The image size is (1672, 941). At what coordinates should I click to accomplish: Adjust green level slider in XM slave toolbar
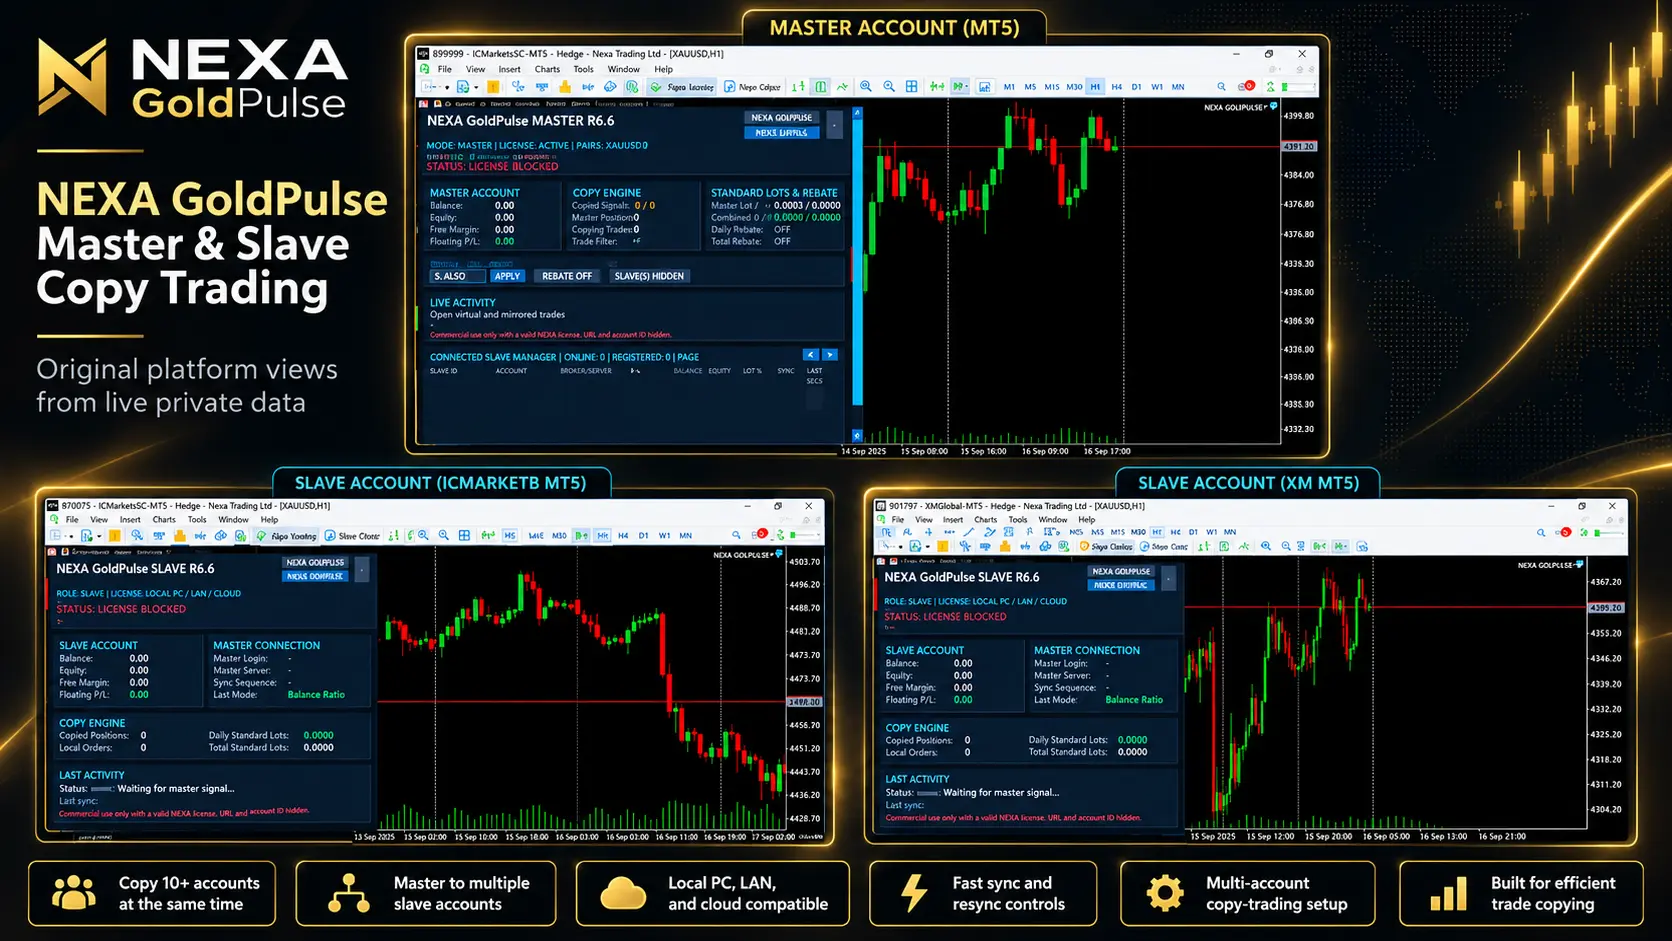[1609, 532]
